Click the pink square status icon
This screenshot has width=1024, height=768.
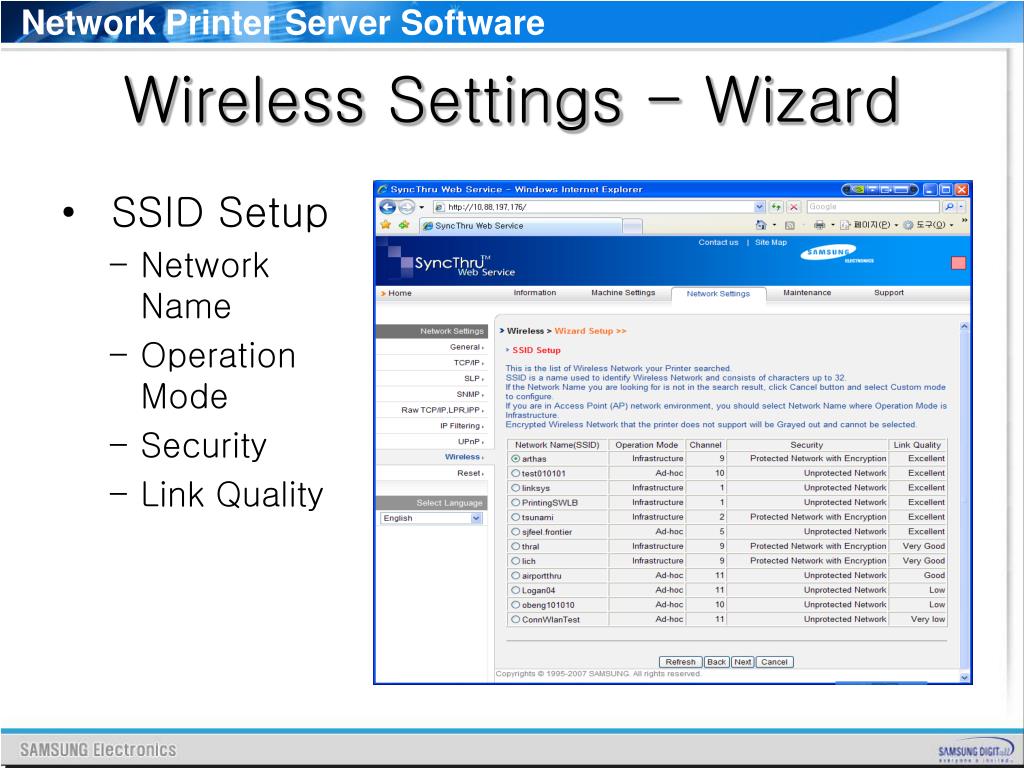(x=958, y=263)
